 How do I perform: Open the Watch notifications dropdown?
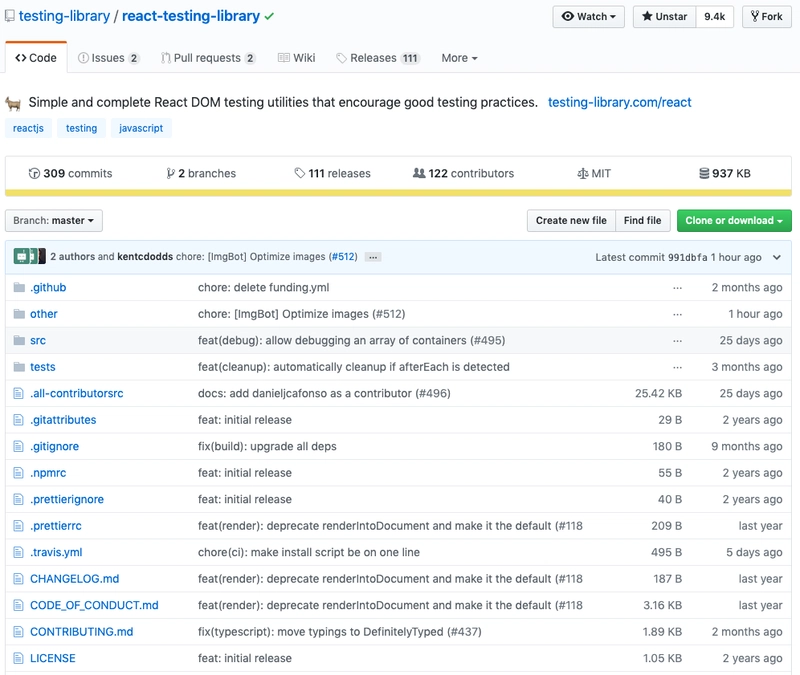point(588,17)
